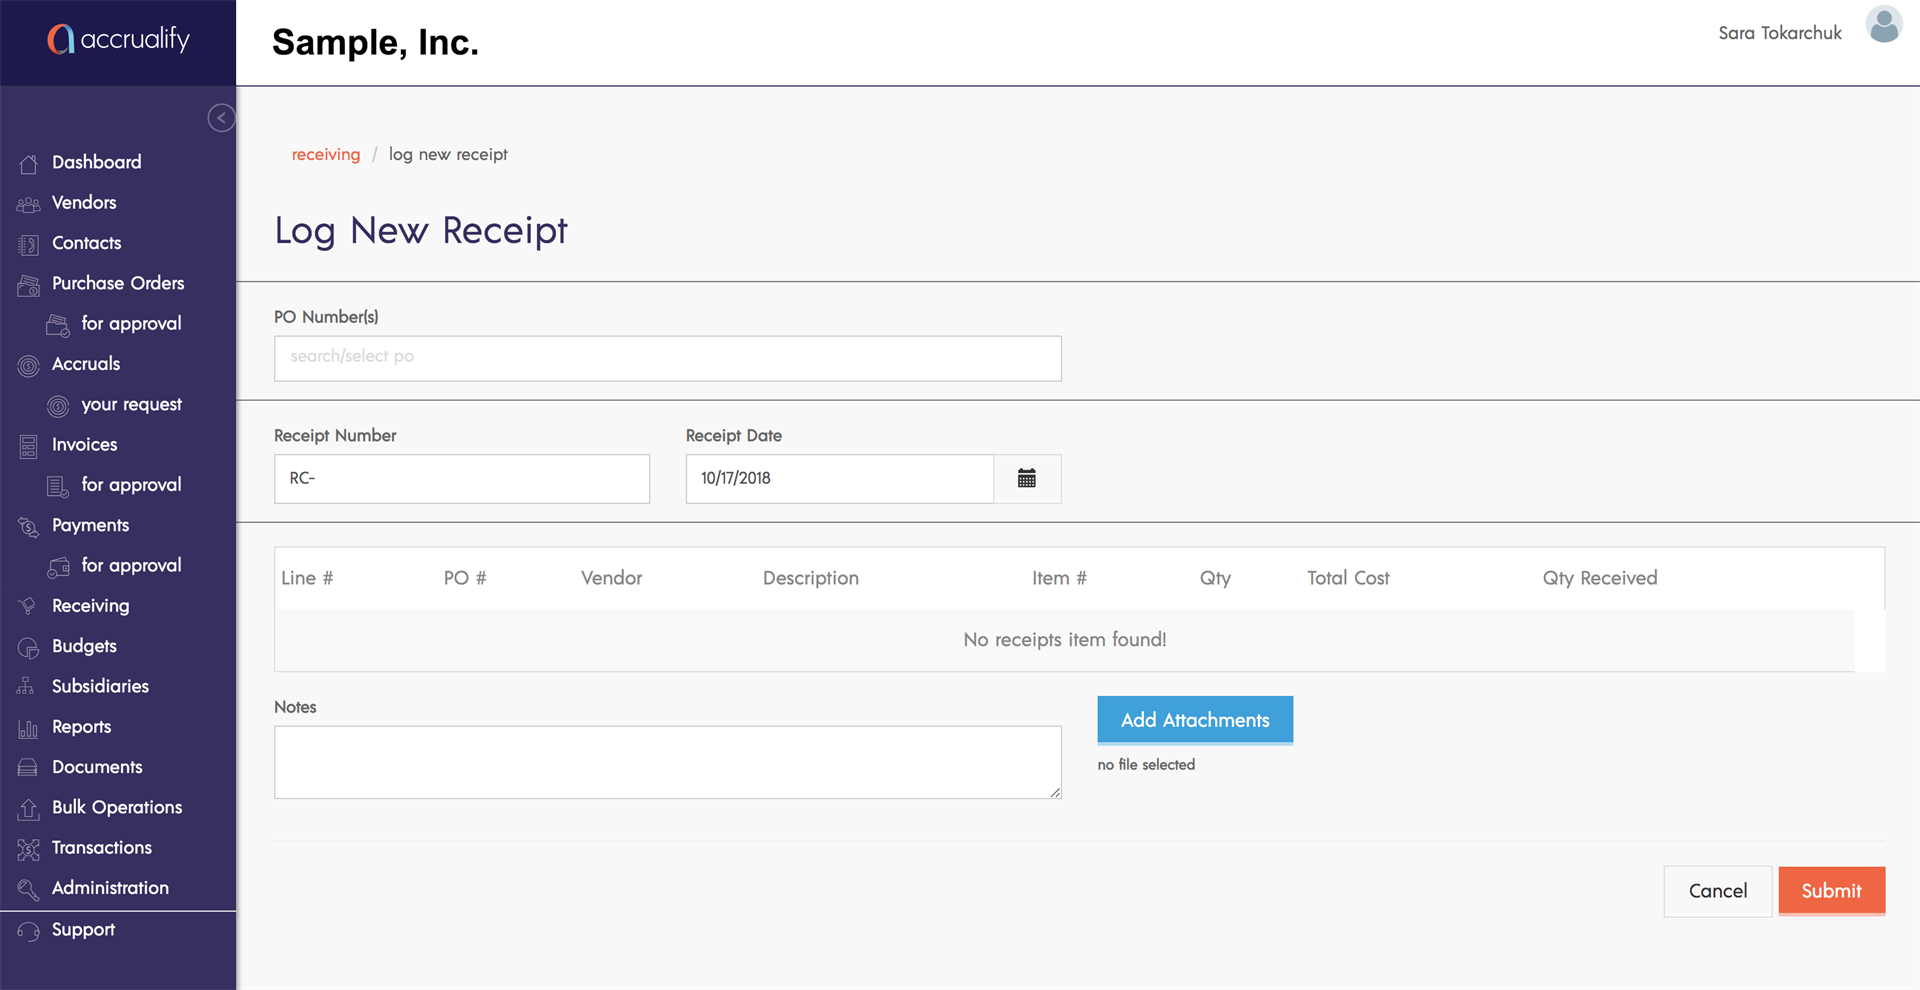Click the icon beside Purchase Orders for approval
This screenshot has height=990, width=1920.
click(x=58, y=325)
